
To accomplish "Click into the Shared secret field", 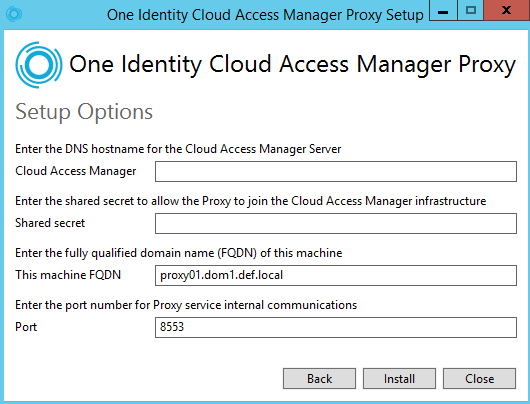I will tap(336, 223).
